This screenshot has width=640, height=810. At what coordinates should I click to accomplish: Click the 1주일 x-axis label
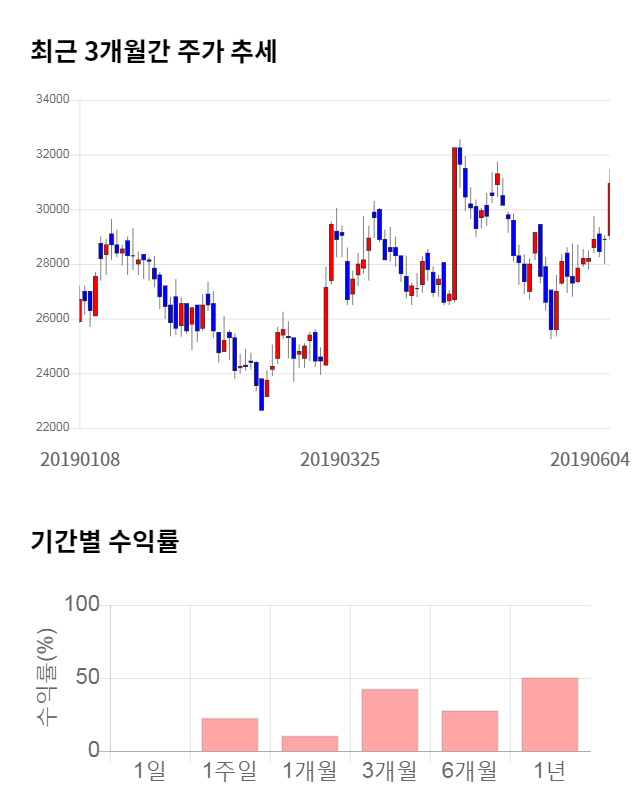(x=230, y=771)
